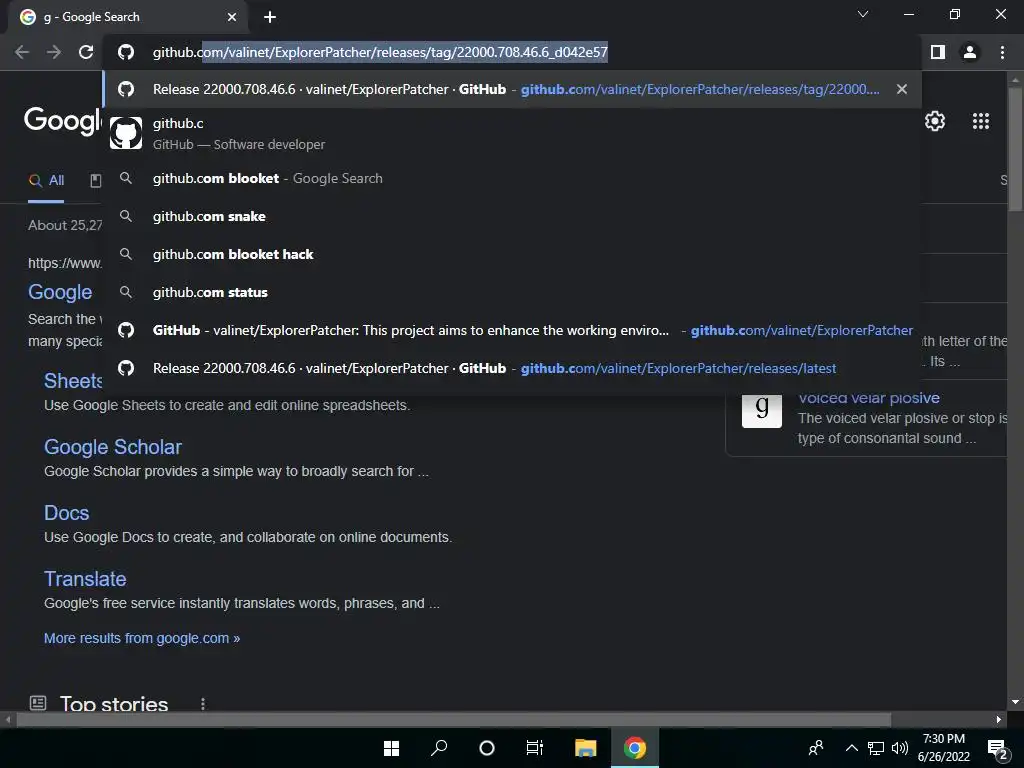Open the volume tray icon
The width and height of the screenshot is (1024, 768).
click(899, 748)
